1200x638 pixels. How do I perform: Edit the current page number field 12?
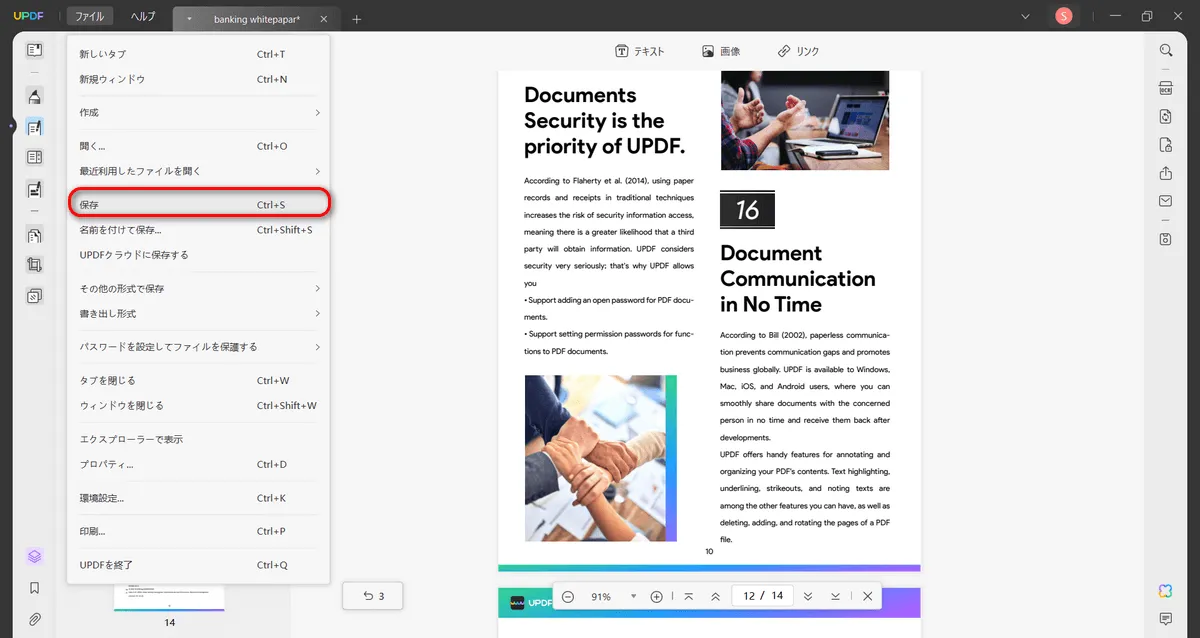click(x=749, y=596)
